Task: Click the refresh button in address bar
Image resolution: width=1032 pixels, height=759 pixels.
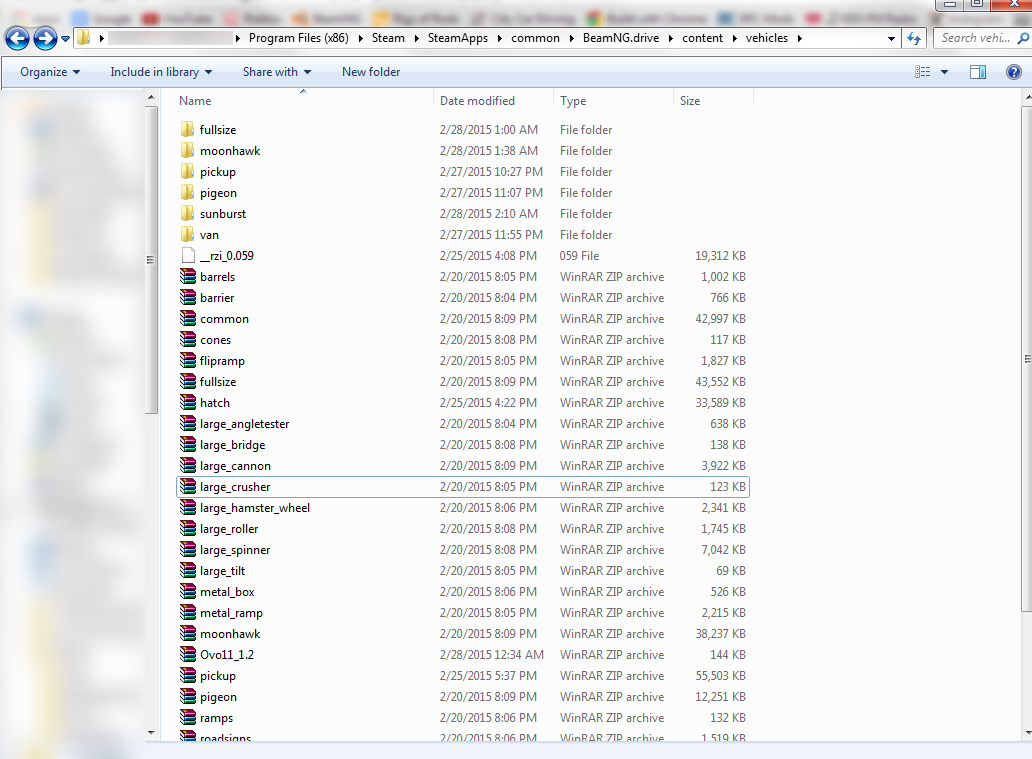Action: (914, 38)
